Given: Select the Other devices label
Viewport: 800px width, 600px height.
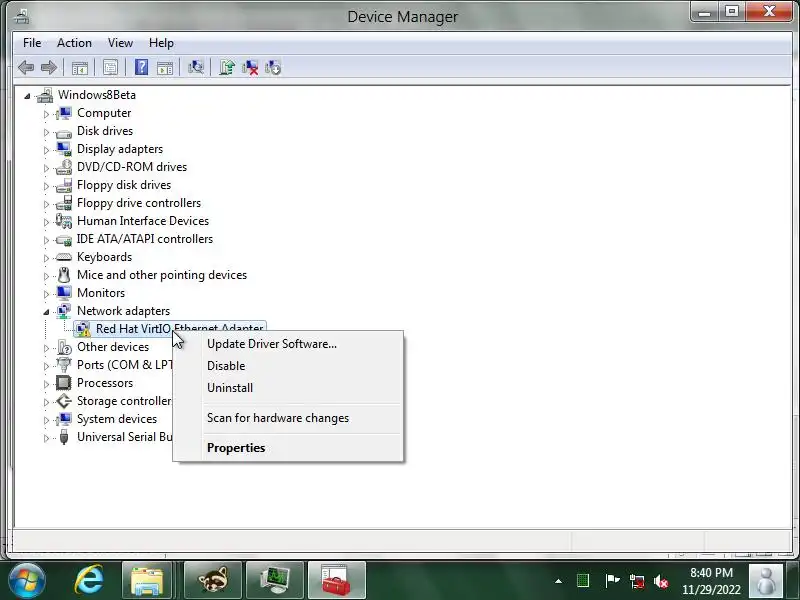Looking at the screenshot, I should [113, 347].
